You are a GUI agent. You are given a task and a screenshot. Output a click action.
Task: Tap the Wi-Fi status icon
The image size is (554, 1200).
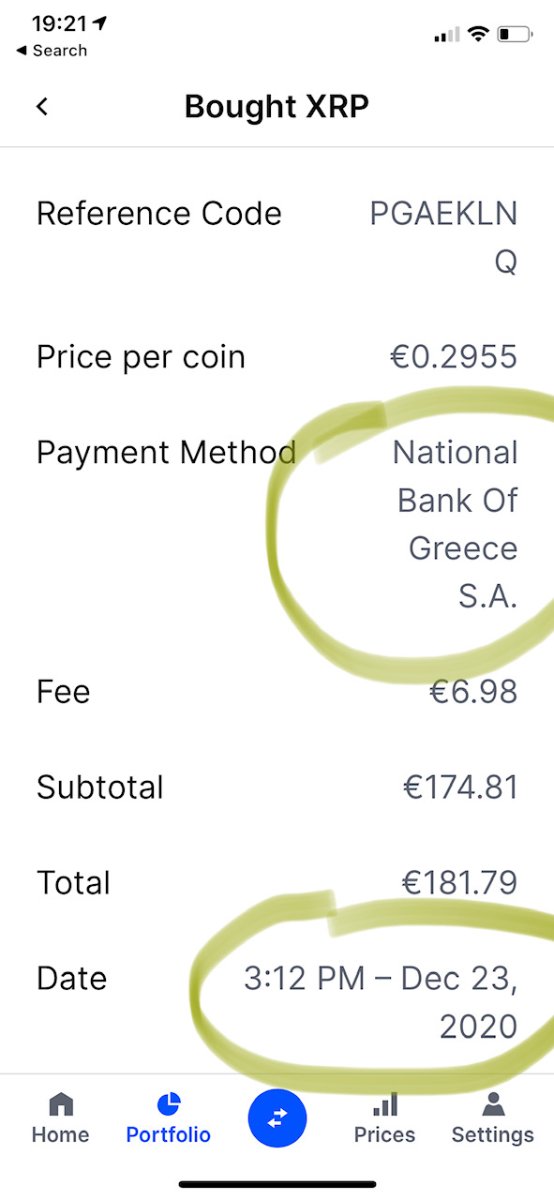point(478,35)
